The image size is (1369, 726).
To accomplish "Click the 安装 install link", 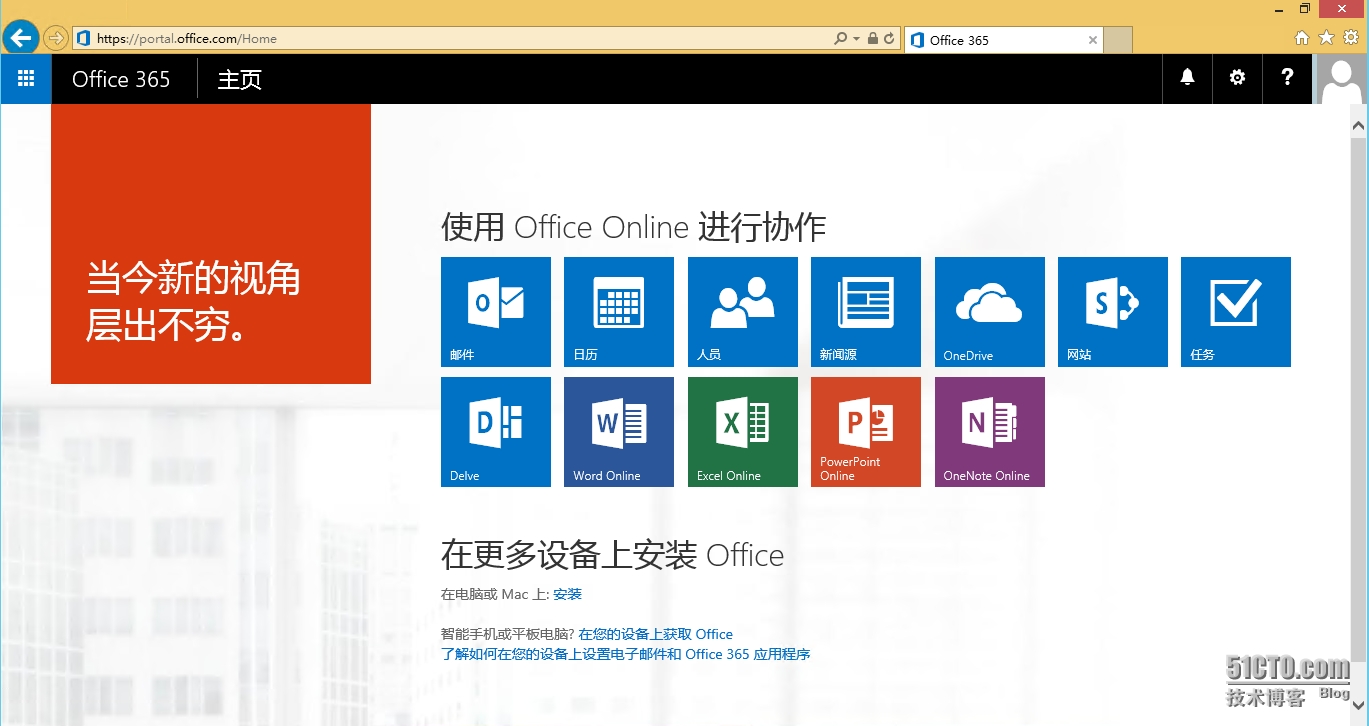I will (567, 594).
